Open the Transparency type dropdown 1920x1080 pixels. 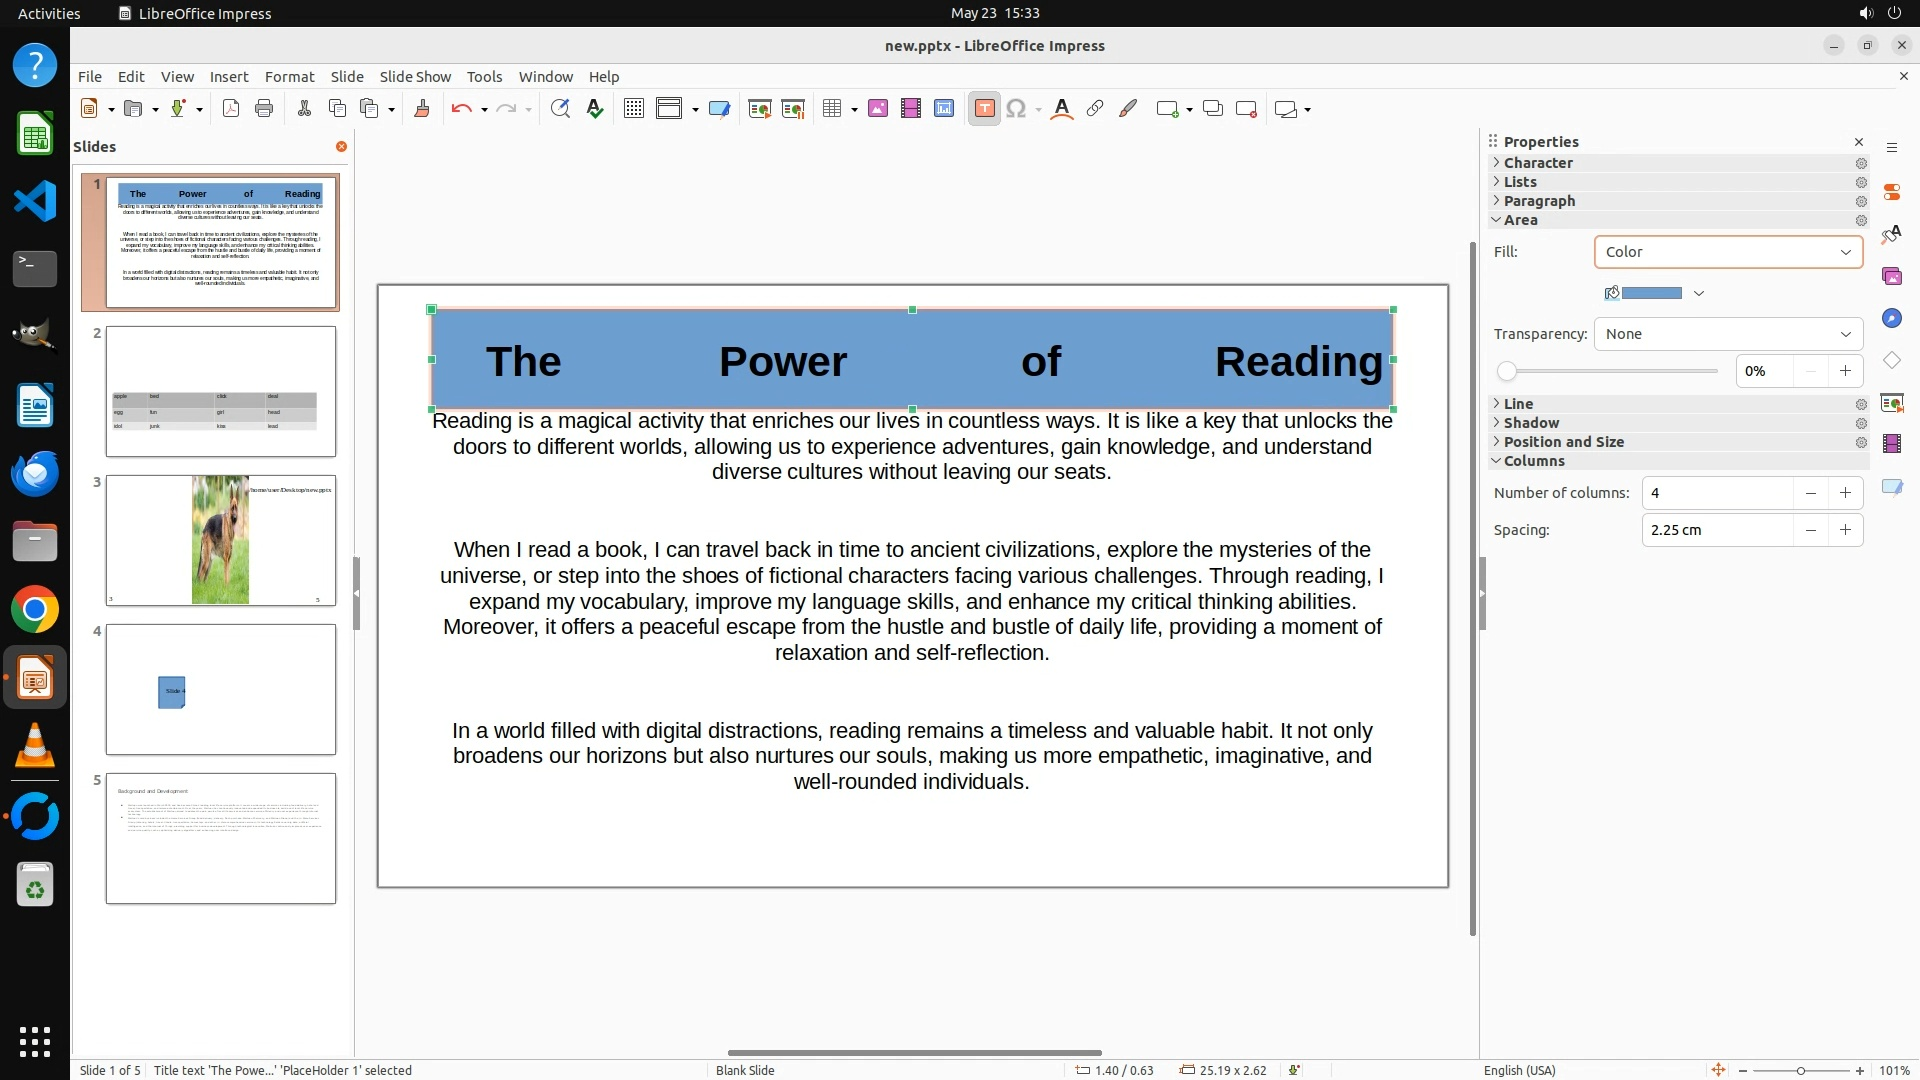point(1728,334)
